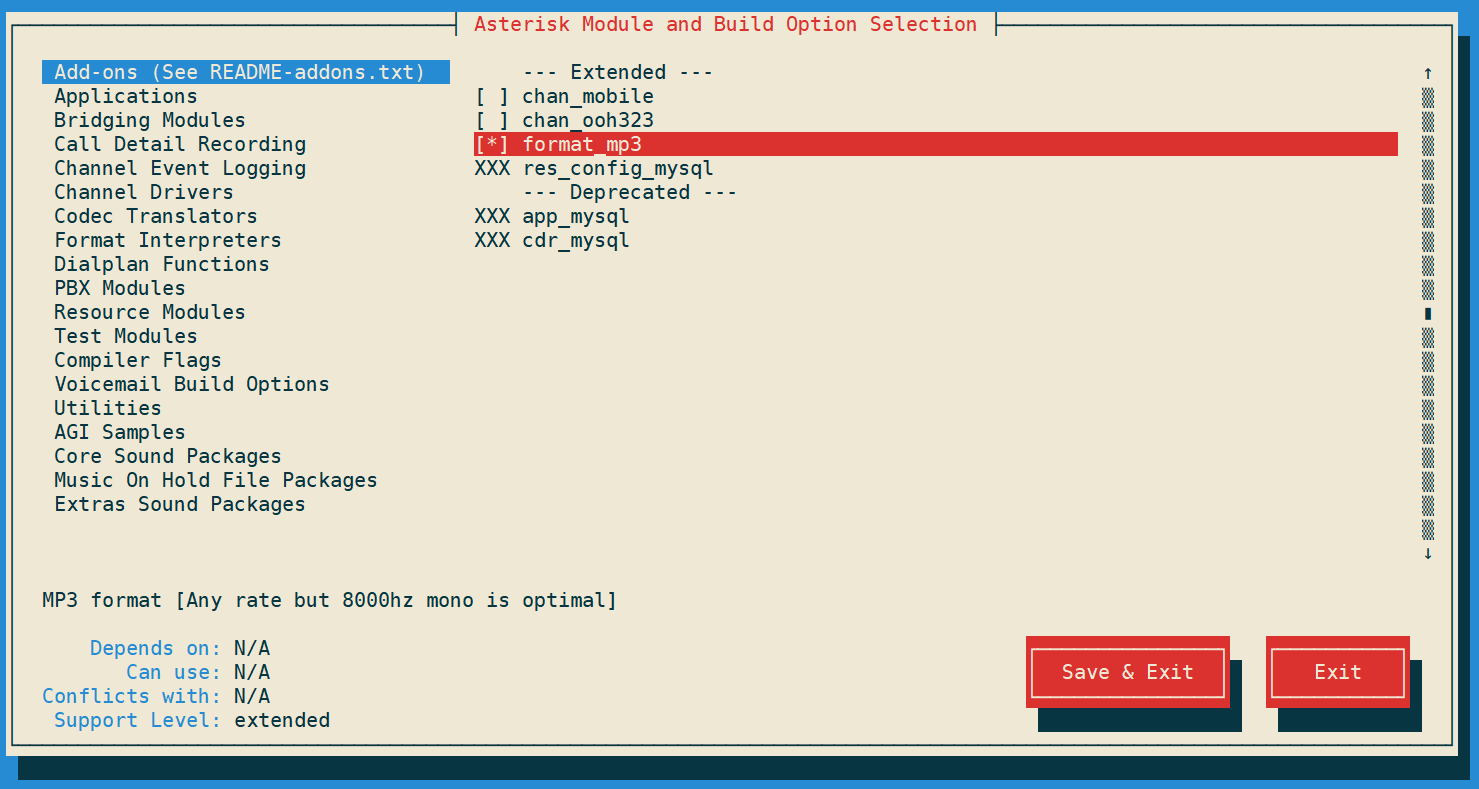Open Bridging Modules category

150,120
